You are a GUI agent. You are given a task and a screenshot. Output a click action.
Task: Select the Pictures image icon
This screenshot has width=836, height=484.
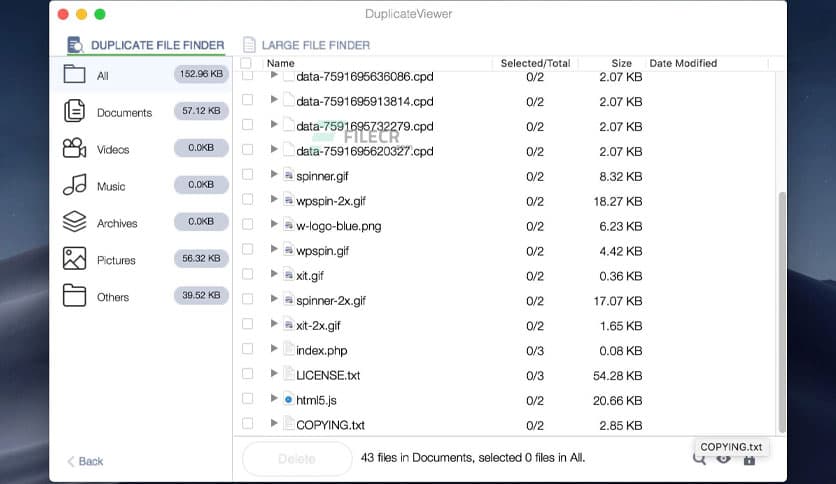74,259
